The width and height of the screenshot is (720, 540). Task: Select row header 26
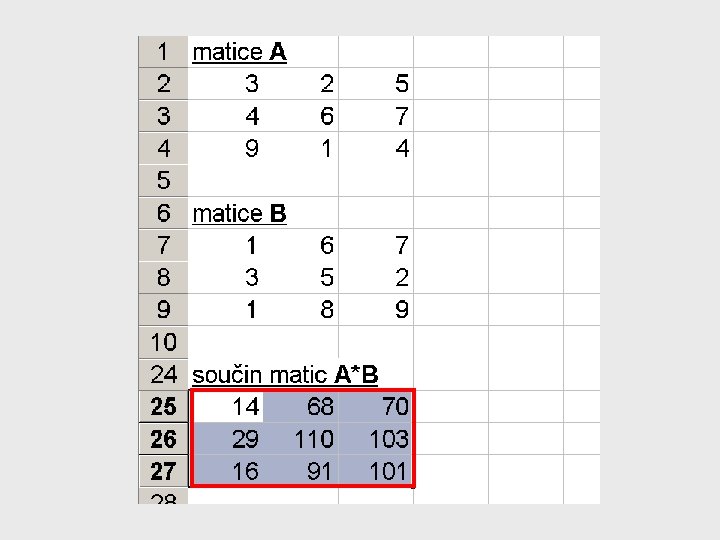pos(163,439)
